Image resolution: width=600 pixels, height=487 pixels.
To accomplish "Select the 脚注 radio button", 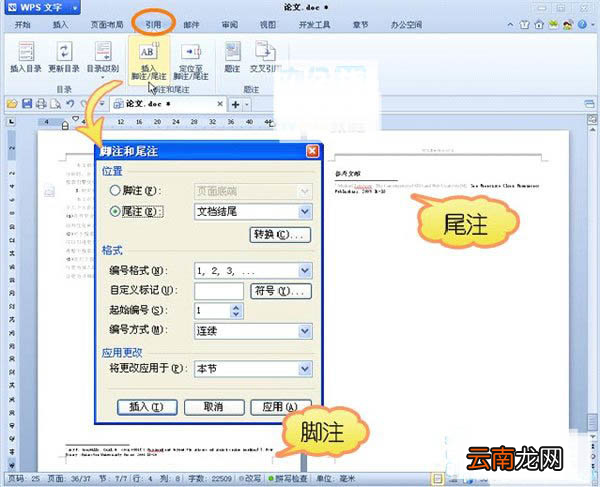I will [x=115, y=190].
